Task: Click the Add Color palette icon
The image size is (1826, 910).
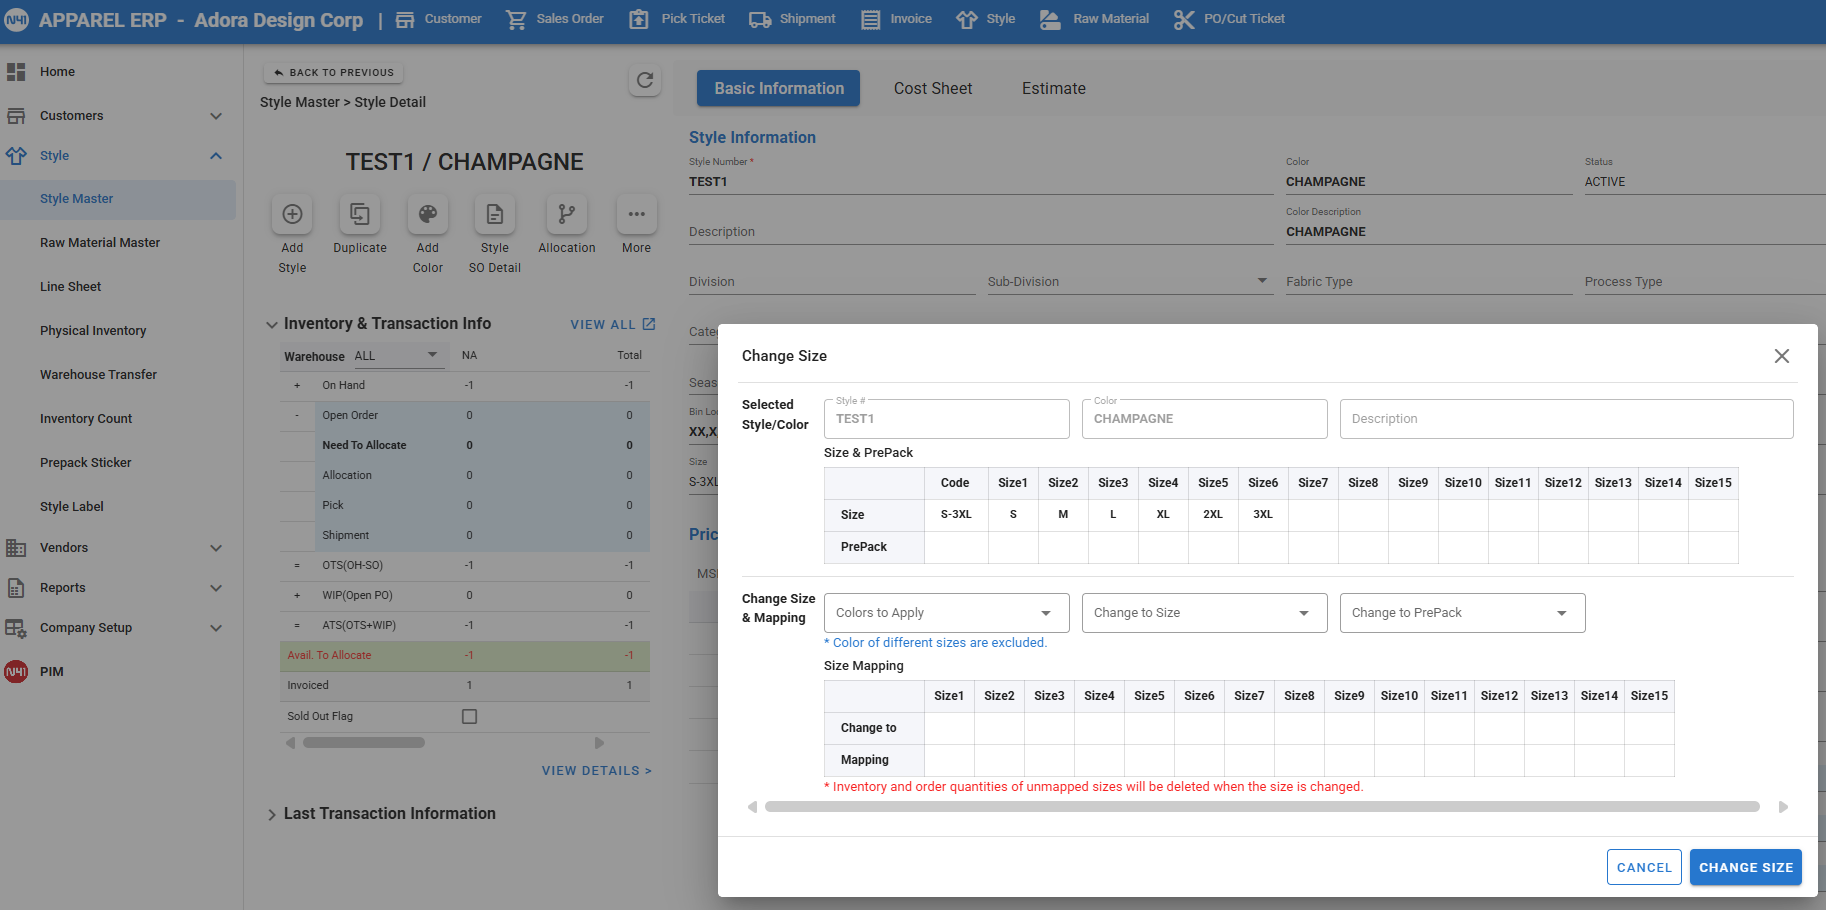Action: click(x=428, y=214)
